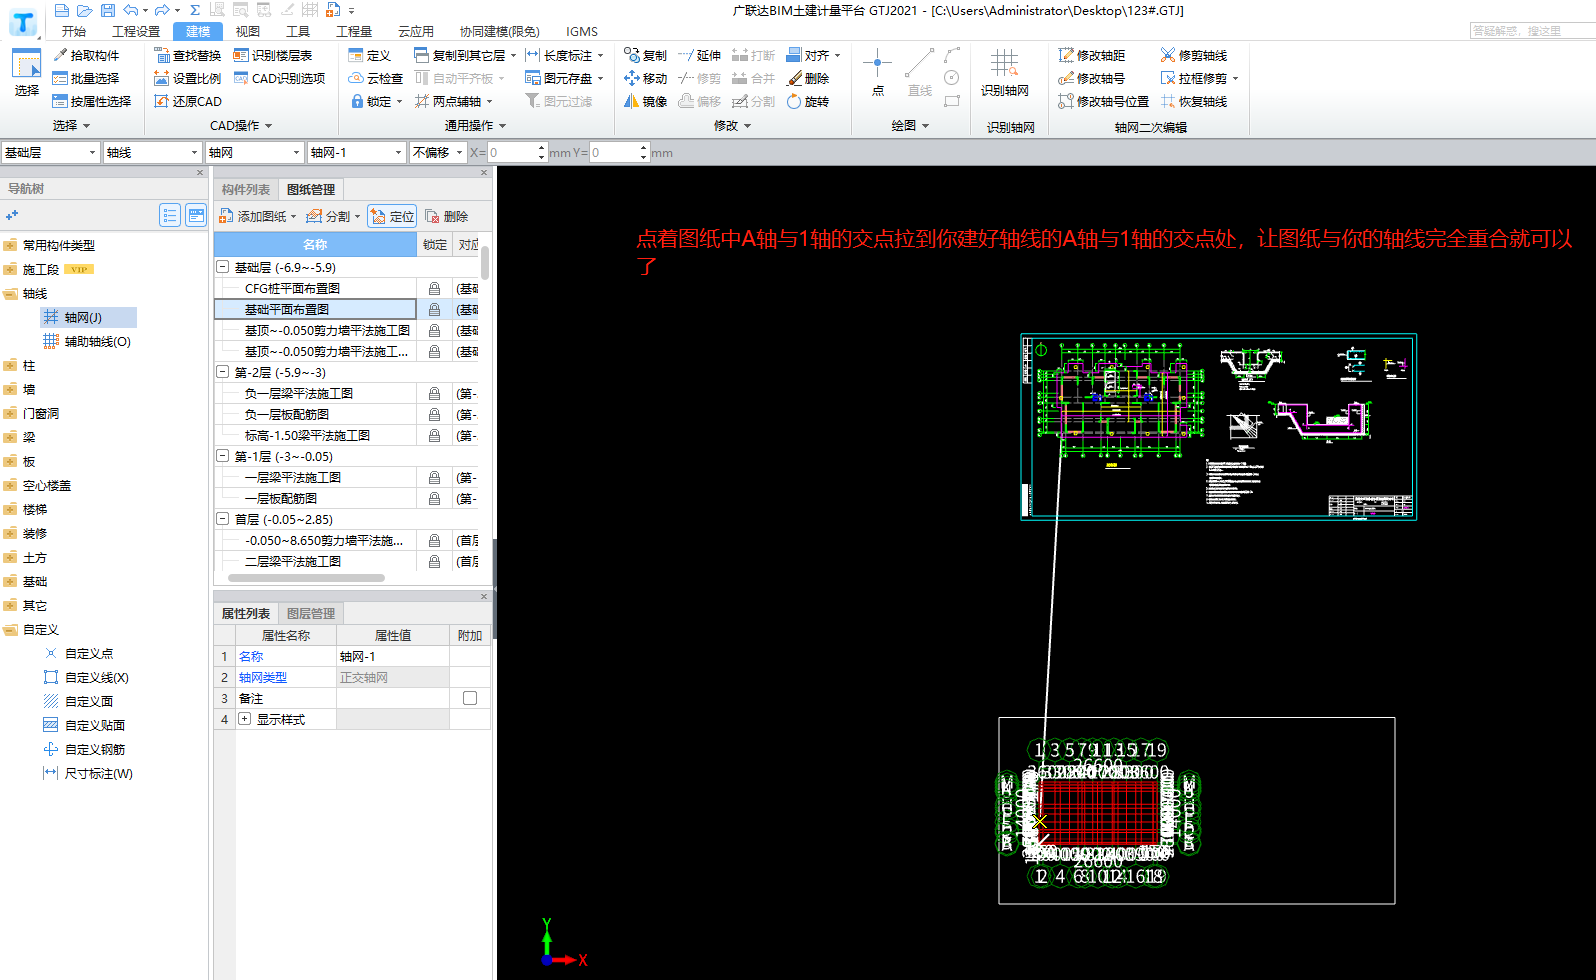Open the 工程量 ribbon tab
The image size is (1596, 980).
click(354, 31)
